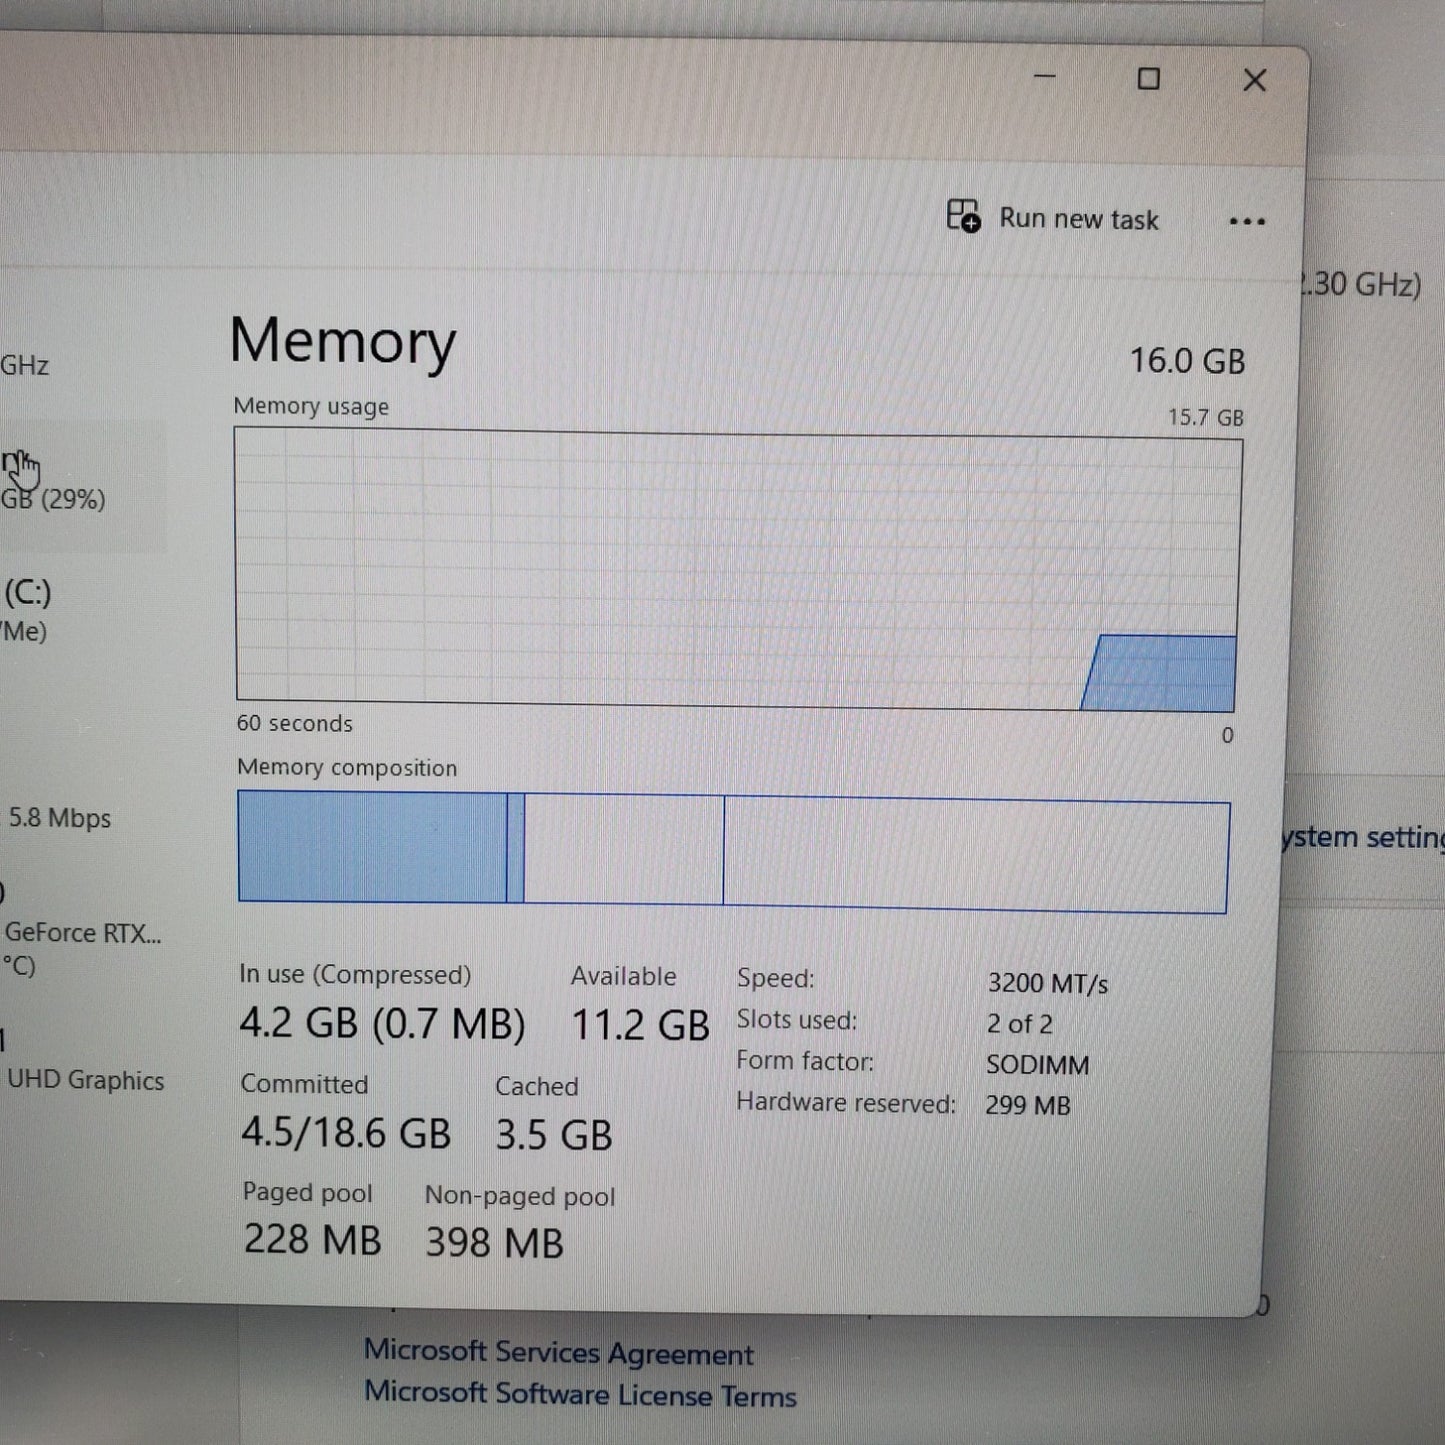Screen dimensions: 1445x1445
Task: Click the 299 MB hardware reserved value
Action: click(x=1027, y=1105)
